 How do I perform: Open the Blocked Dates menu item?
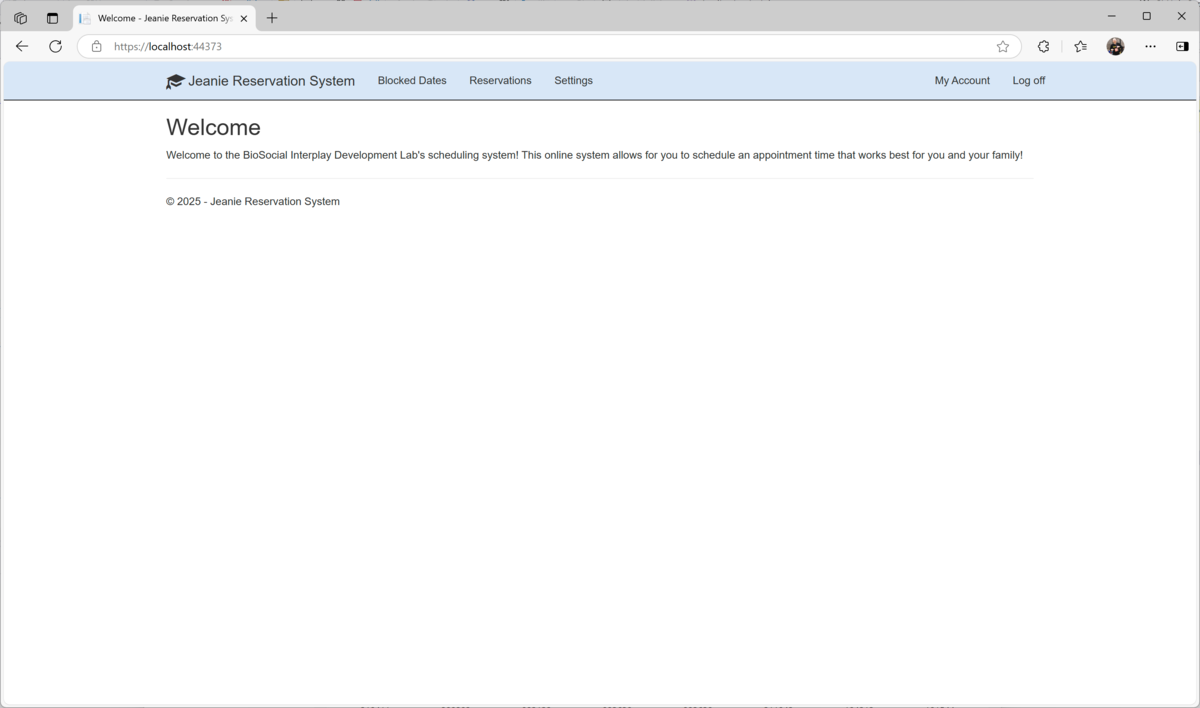point(412,81)
